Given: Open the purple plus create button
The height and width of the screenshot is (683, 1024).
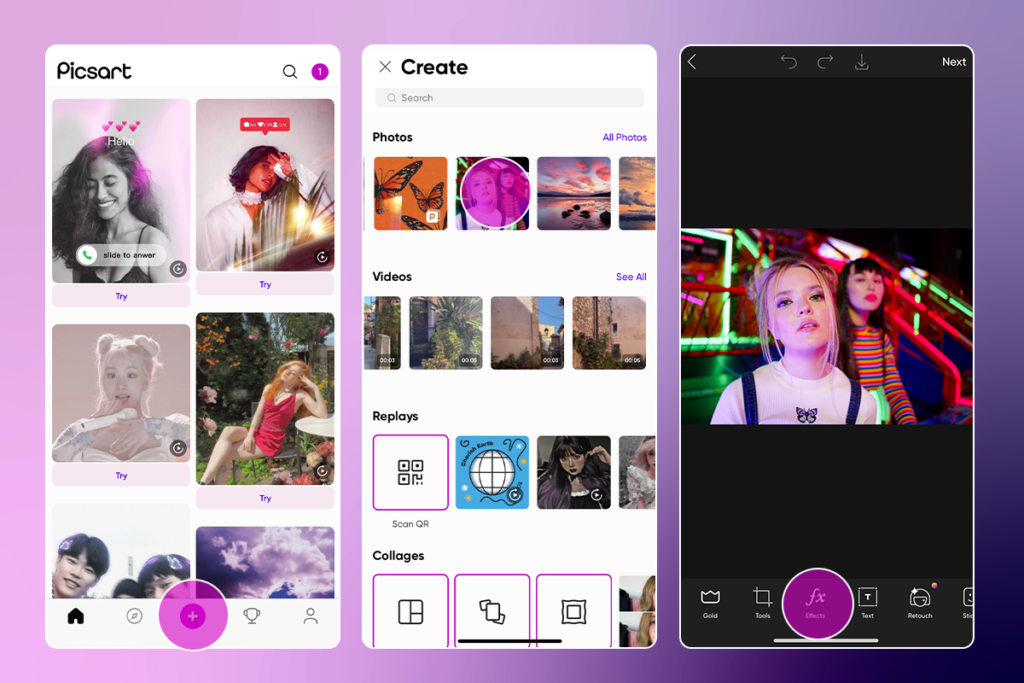Looking at the screenshot, I should point(193,617).
